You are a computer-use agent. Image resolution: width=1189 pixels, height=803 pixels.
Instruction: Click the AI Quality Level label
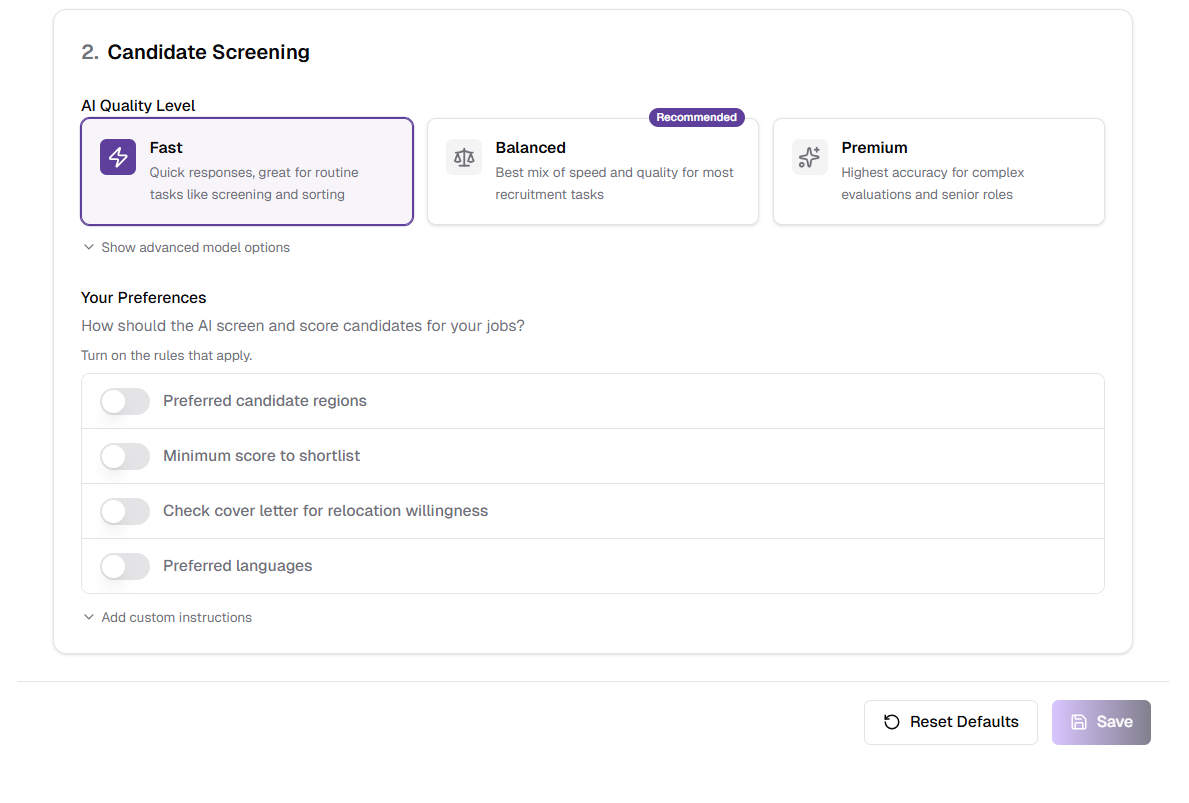[138, 105]
